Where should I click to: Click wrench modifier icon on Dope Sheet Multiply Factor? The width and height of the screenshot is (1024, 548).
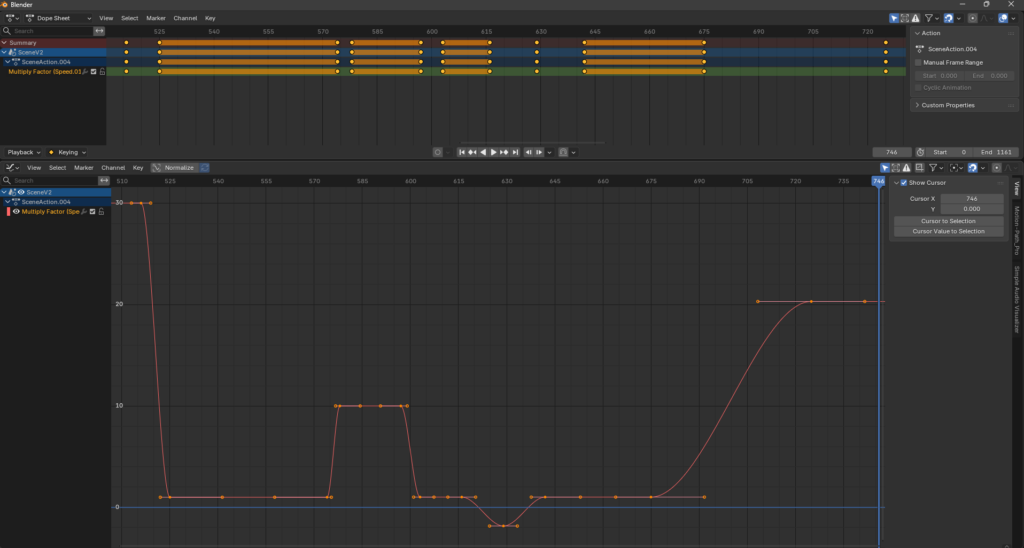pos(85,72)
